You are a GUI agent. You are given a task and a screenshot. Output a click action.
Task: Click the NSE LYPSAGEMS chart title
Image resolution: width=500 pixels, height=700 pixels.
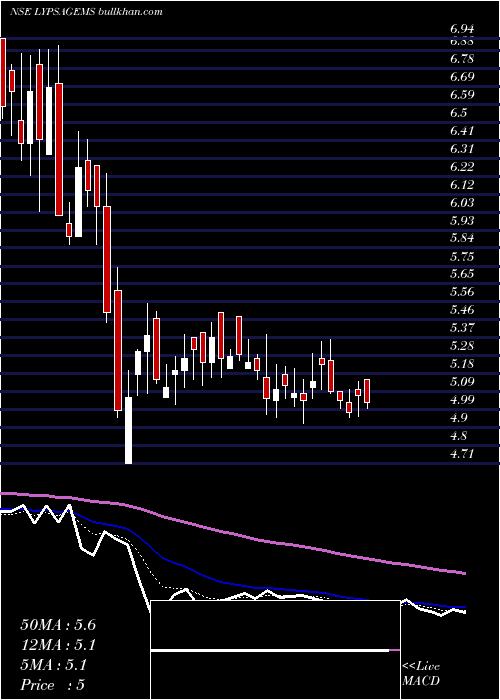click(52, 12)
